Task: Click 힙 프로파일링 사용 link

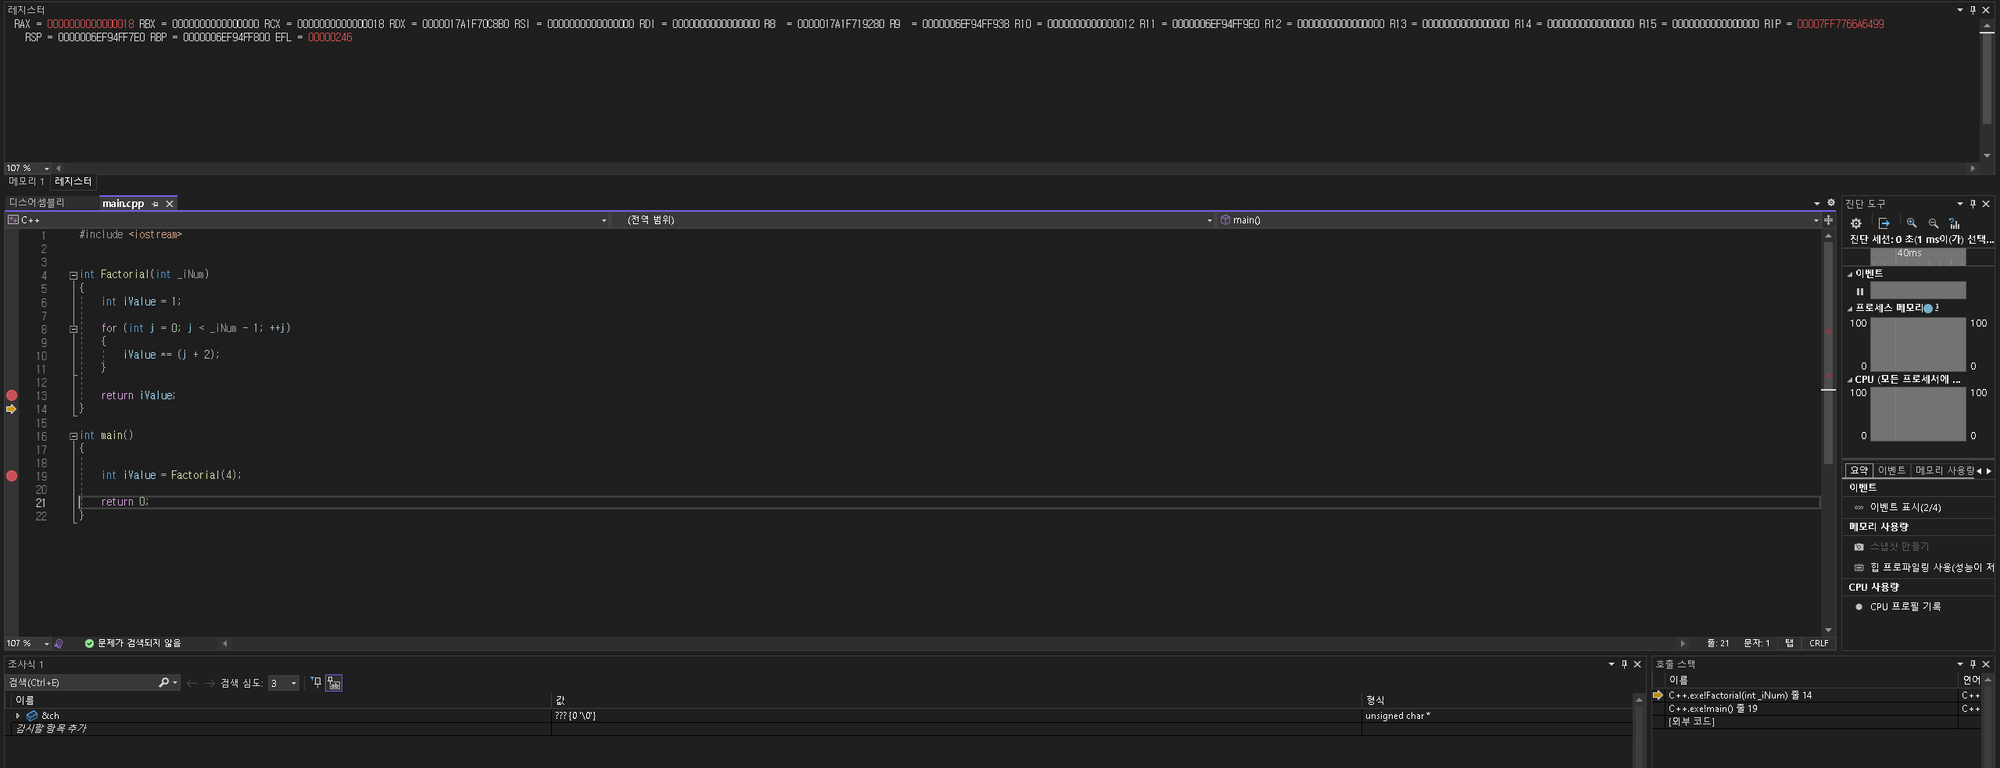Action: click(1931, 567)
